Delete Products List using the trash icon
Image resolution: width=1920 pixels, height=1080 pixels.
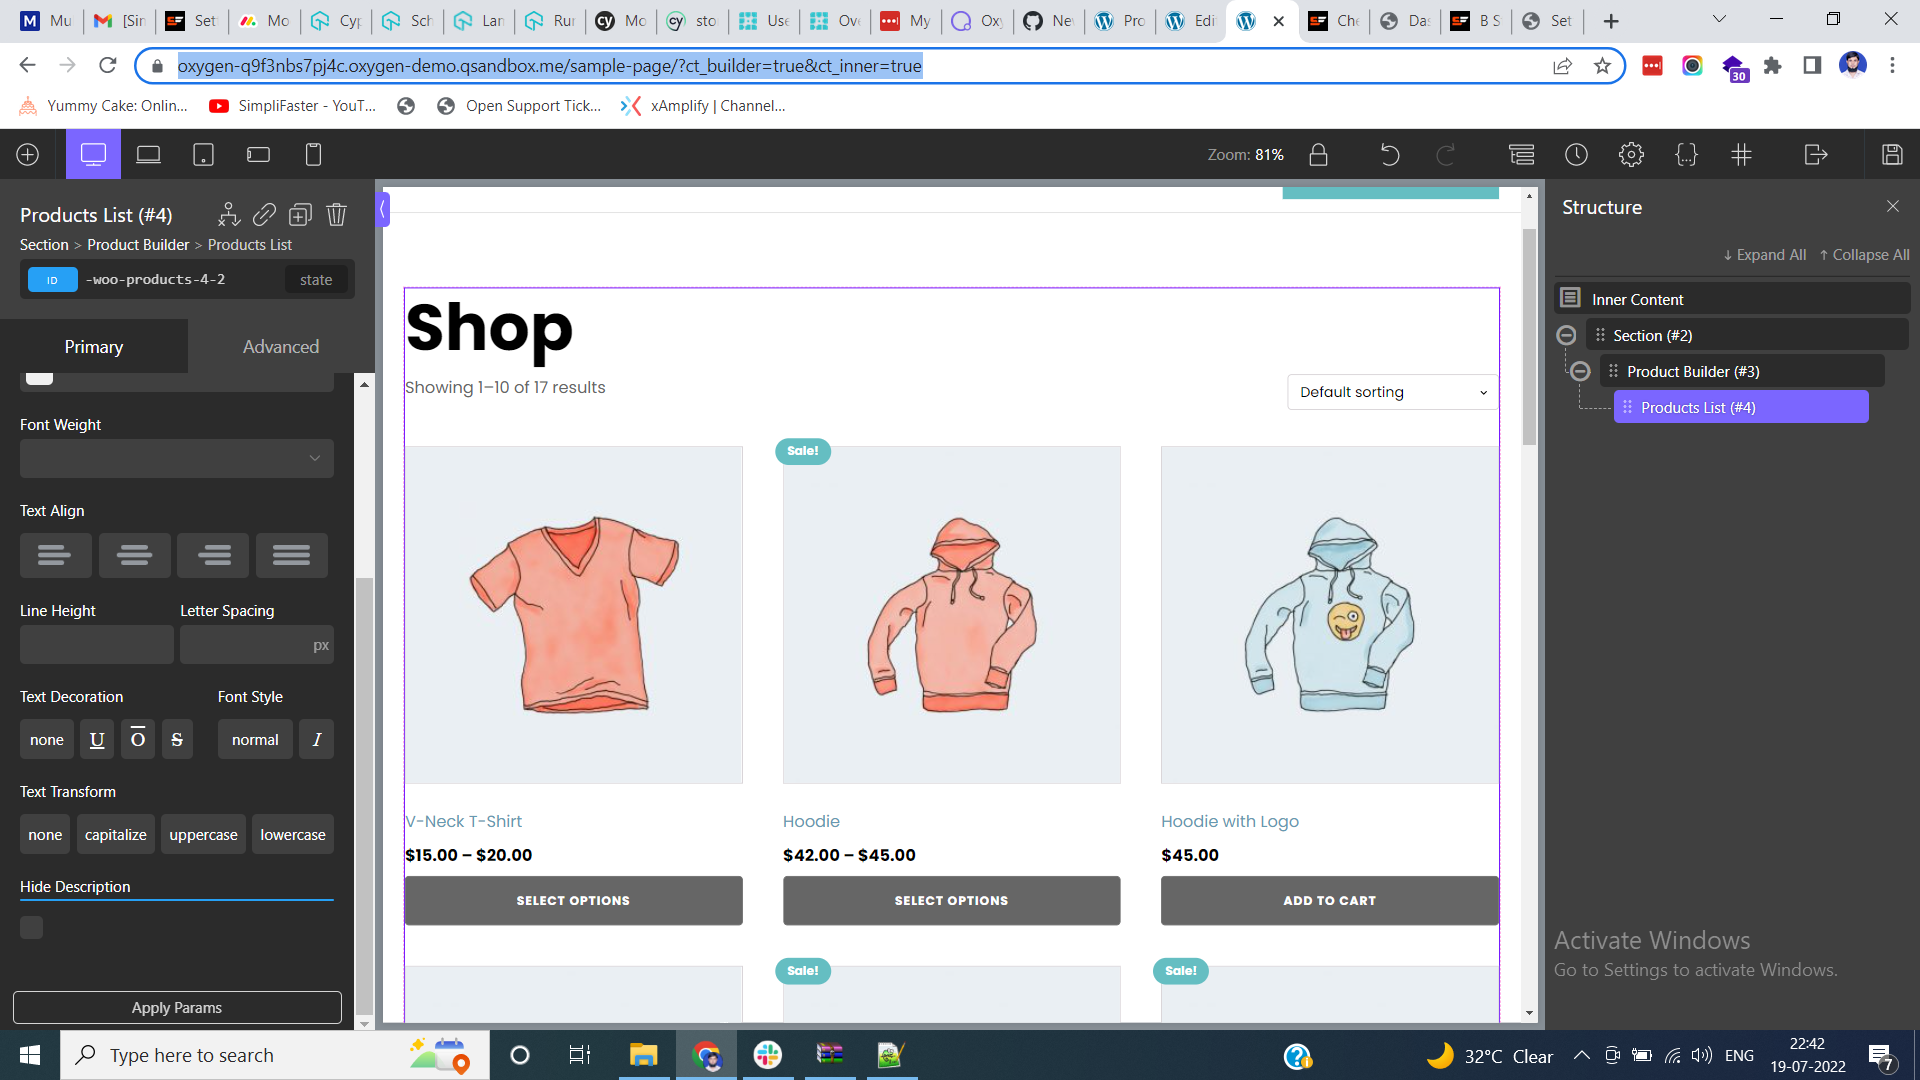[336, 214]
